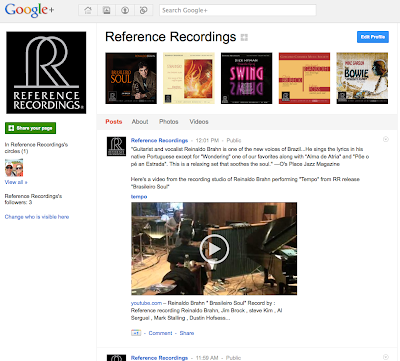Select the Posts tab
400x361 pixels.
tap(114, 122)
